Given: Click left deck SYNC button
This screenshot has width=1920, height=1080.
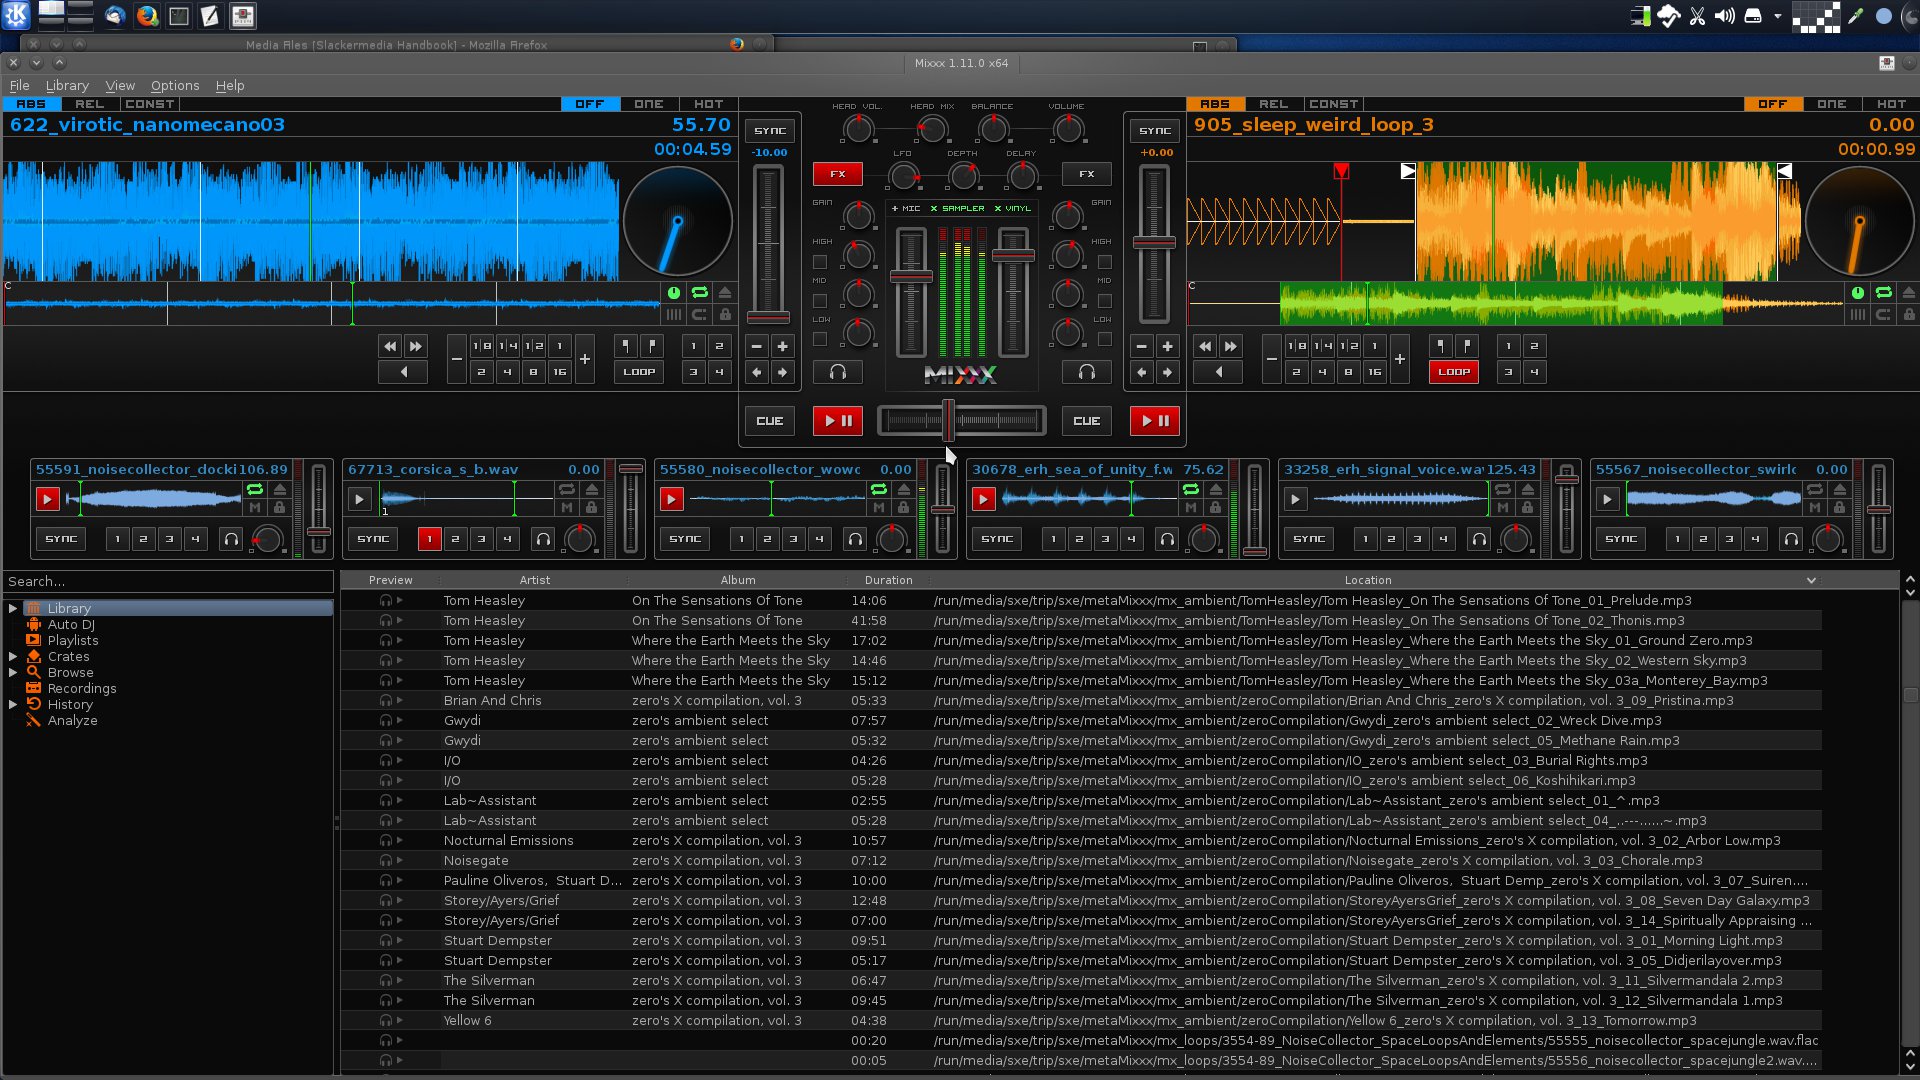Looking at the screenshot, I should pyautogui.click(x=770, y=131).
